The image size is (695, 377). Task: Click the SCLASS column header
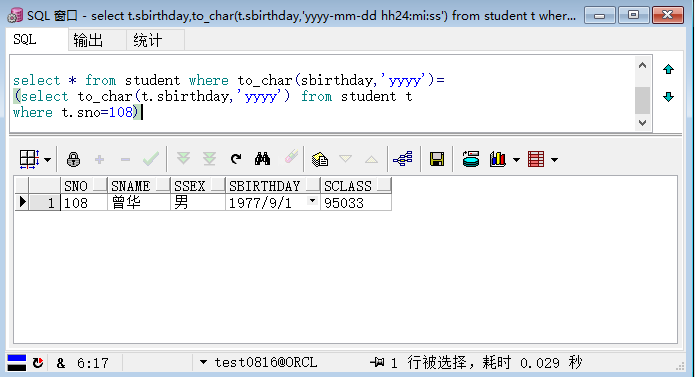coord(356,186)
